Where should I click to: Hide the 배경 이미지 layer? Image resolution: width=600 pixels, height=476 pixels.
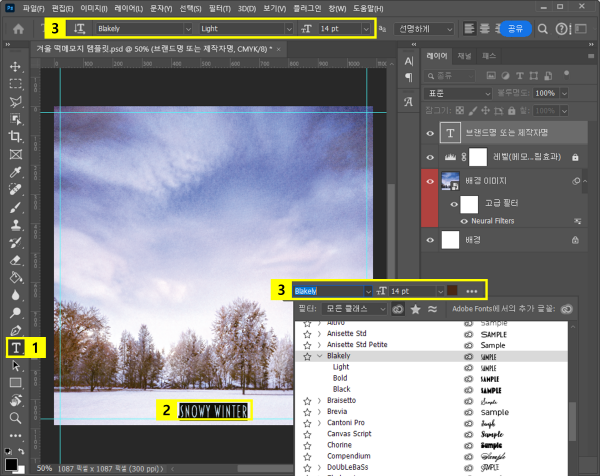430,181
